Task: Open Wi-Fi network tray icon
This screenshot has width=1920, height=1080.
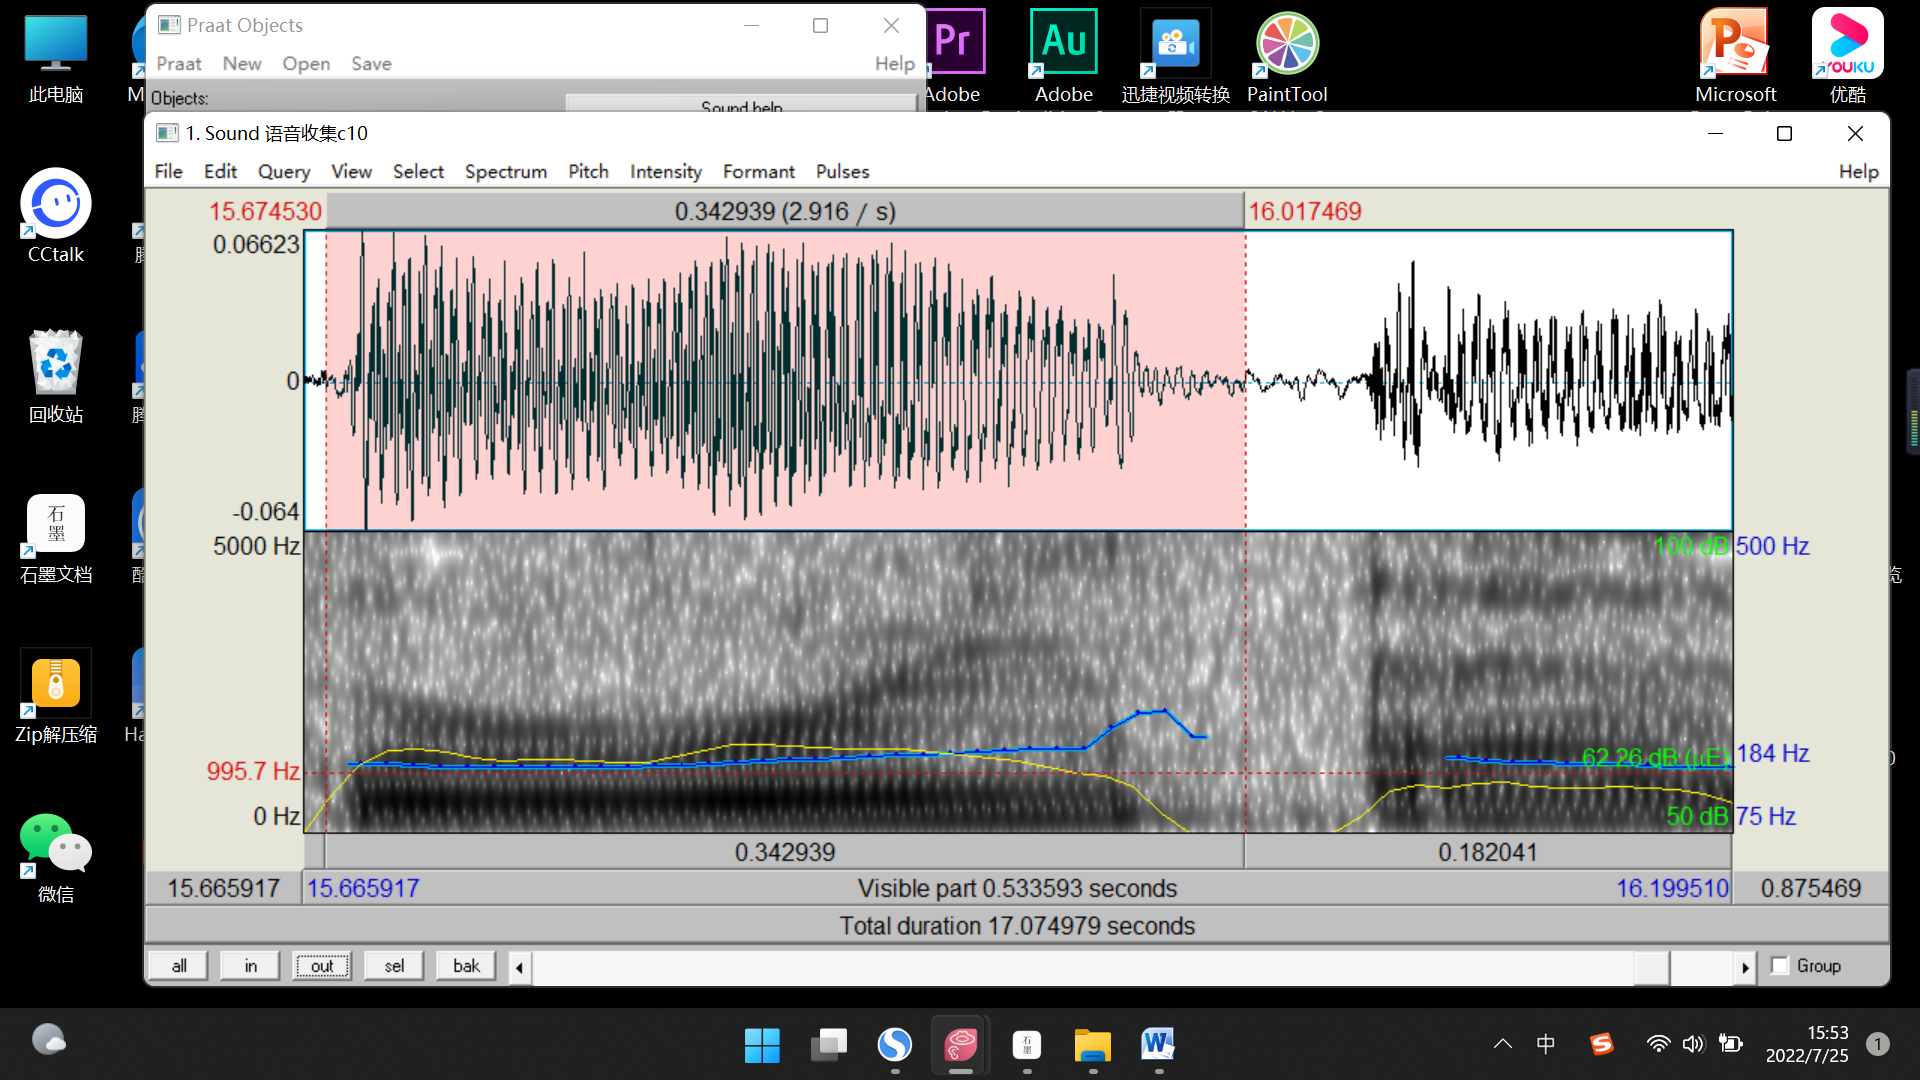Action: pos(1658,1044)
